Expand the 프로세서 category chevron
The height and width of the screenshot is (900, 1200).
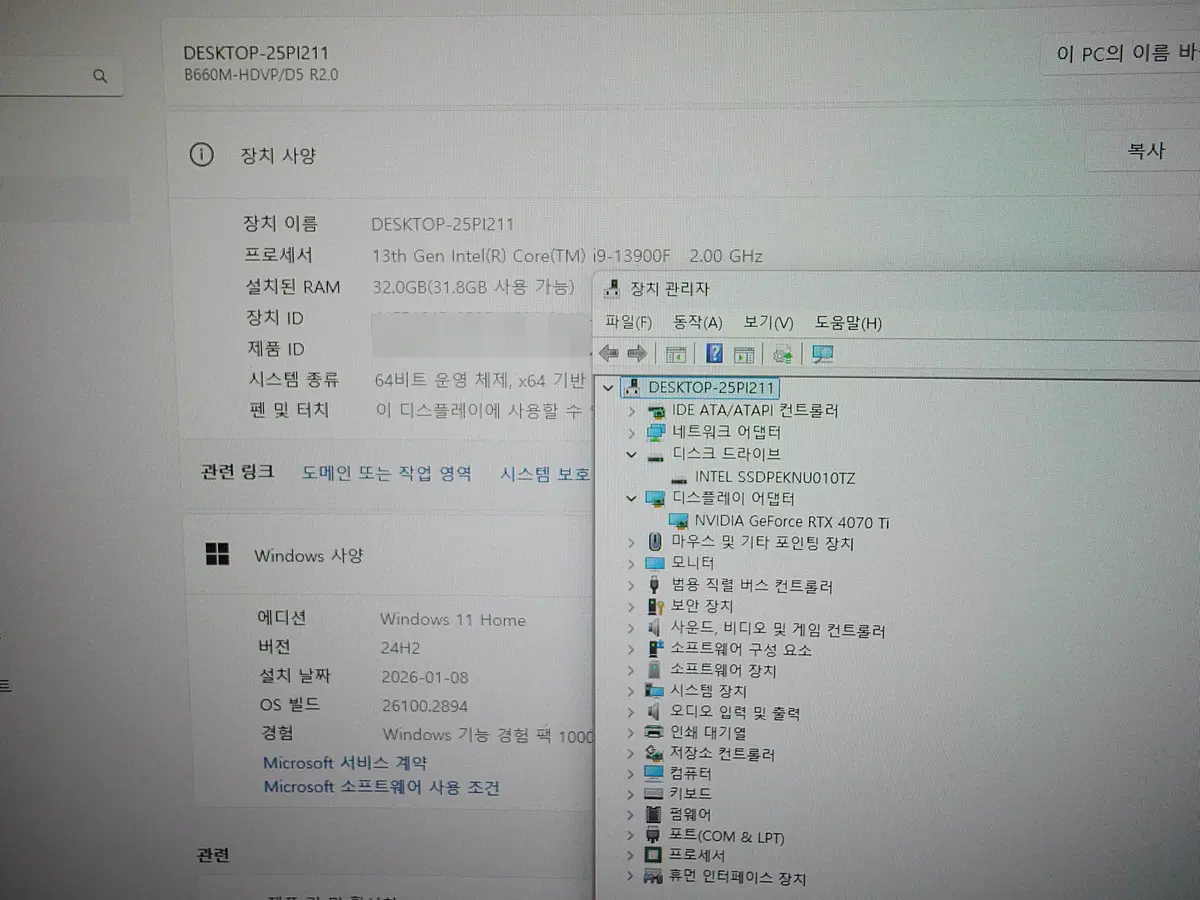click(x=630, y=856)
